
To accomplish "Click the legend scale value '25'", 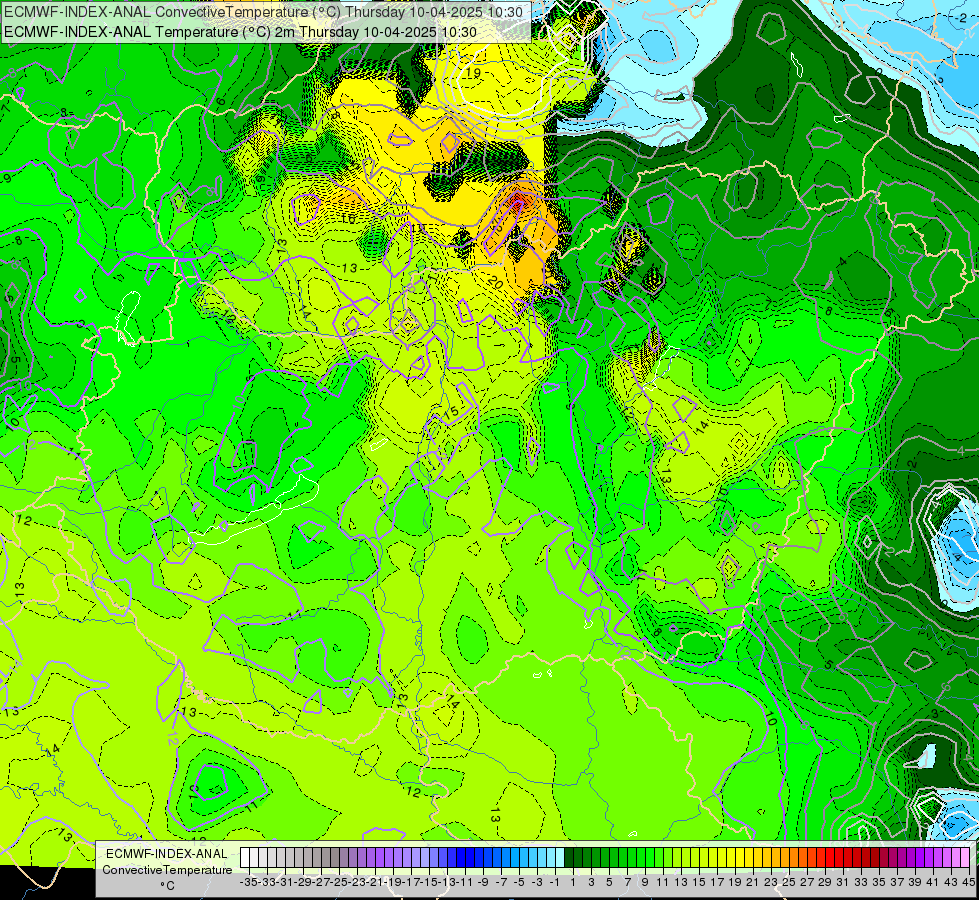I will point(789,882).
